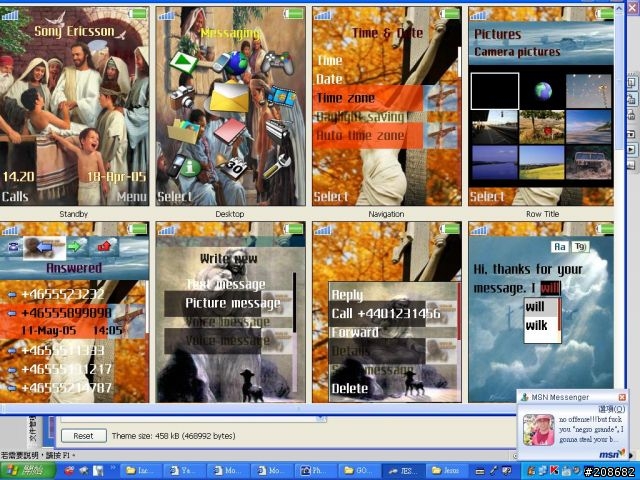Click number +46555899898 in call list preview

pyautogui.click(x=66, y=313)
